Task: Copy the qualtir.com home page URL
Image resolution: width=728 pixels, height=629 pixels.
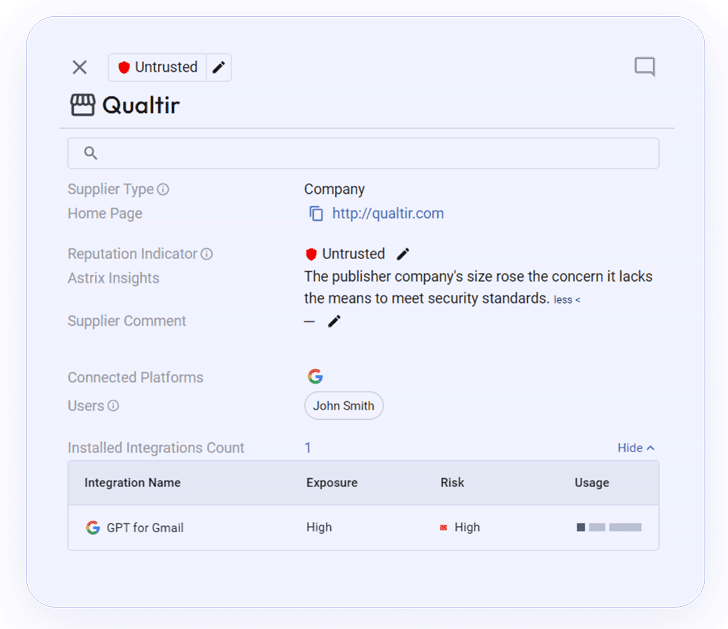Action: 316,214
